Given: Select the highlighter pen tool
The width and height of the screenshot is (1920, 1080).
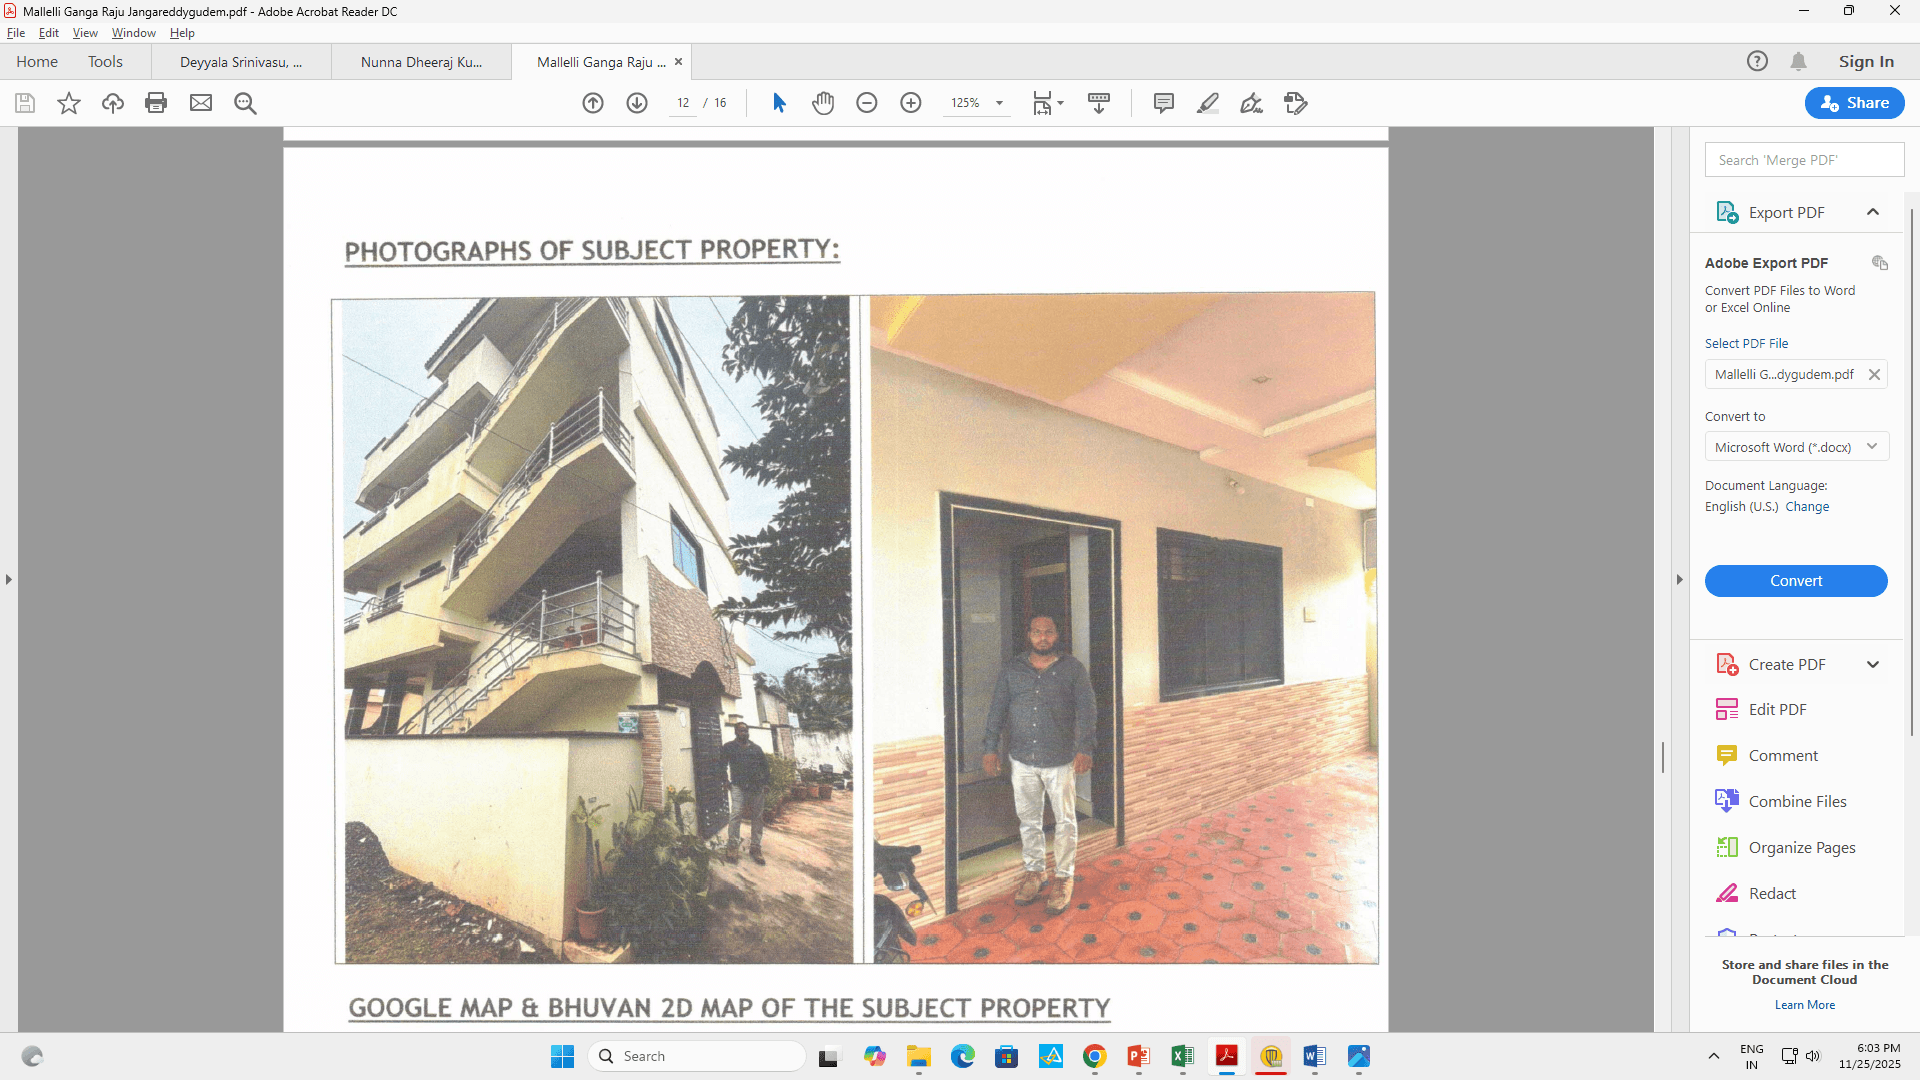Looking at the screenshot, I should 1208,103.
